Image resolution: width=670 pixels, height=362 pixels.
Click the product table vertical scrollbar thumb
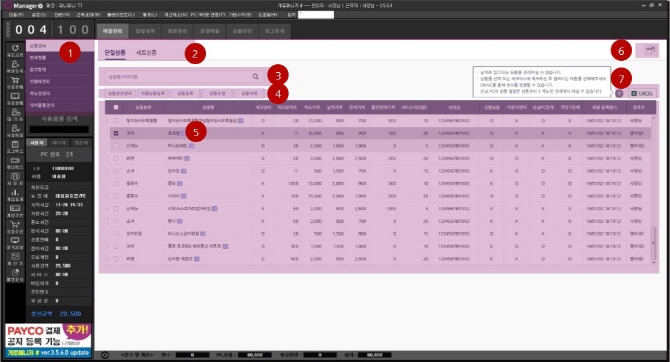(x=653, y=242)
